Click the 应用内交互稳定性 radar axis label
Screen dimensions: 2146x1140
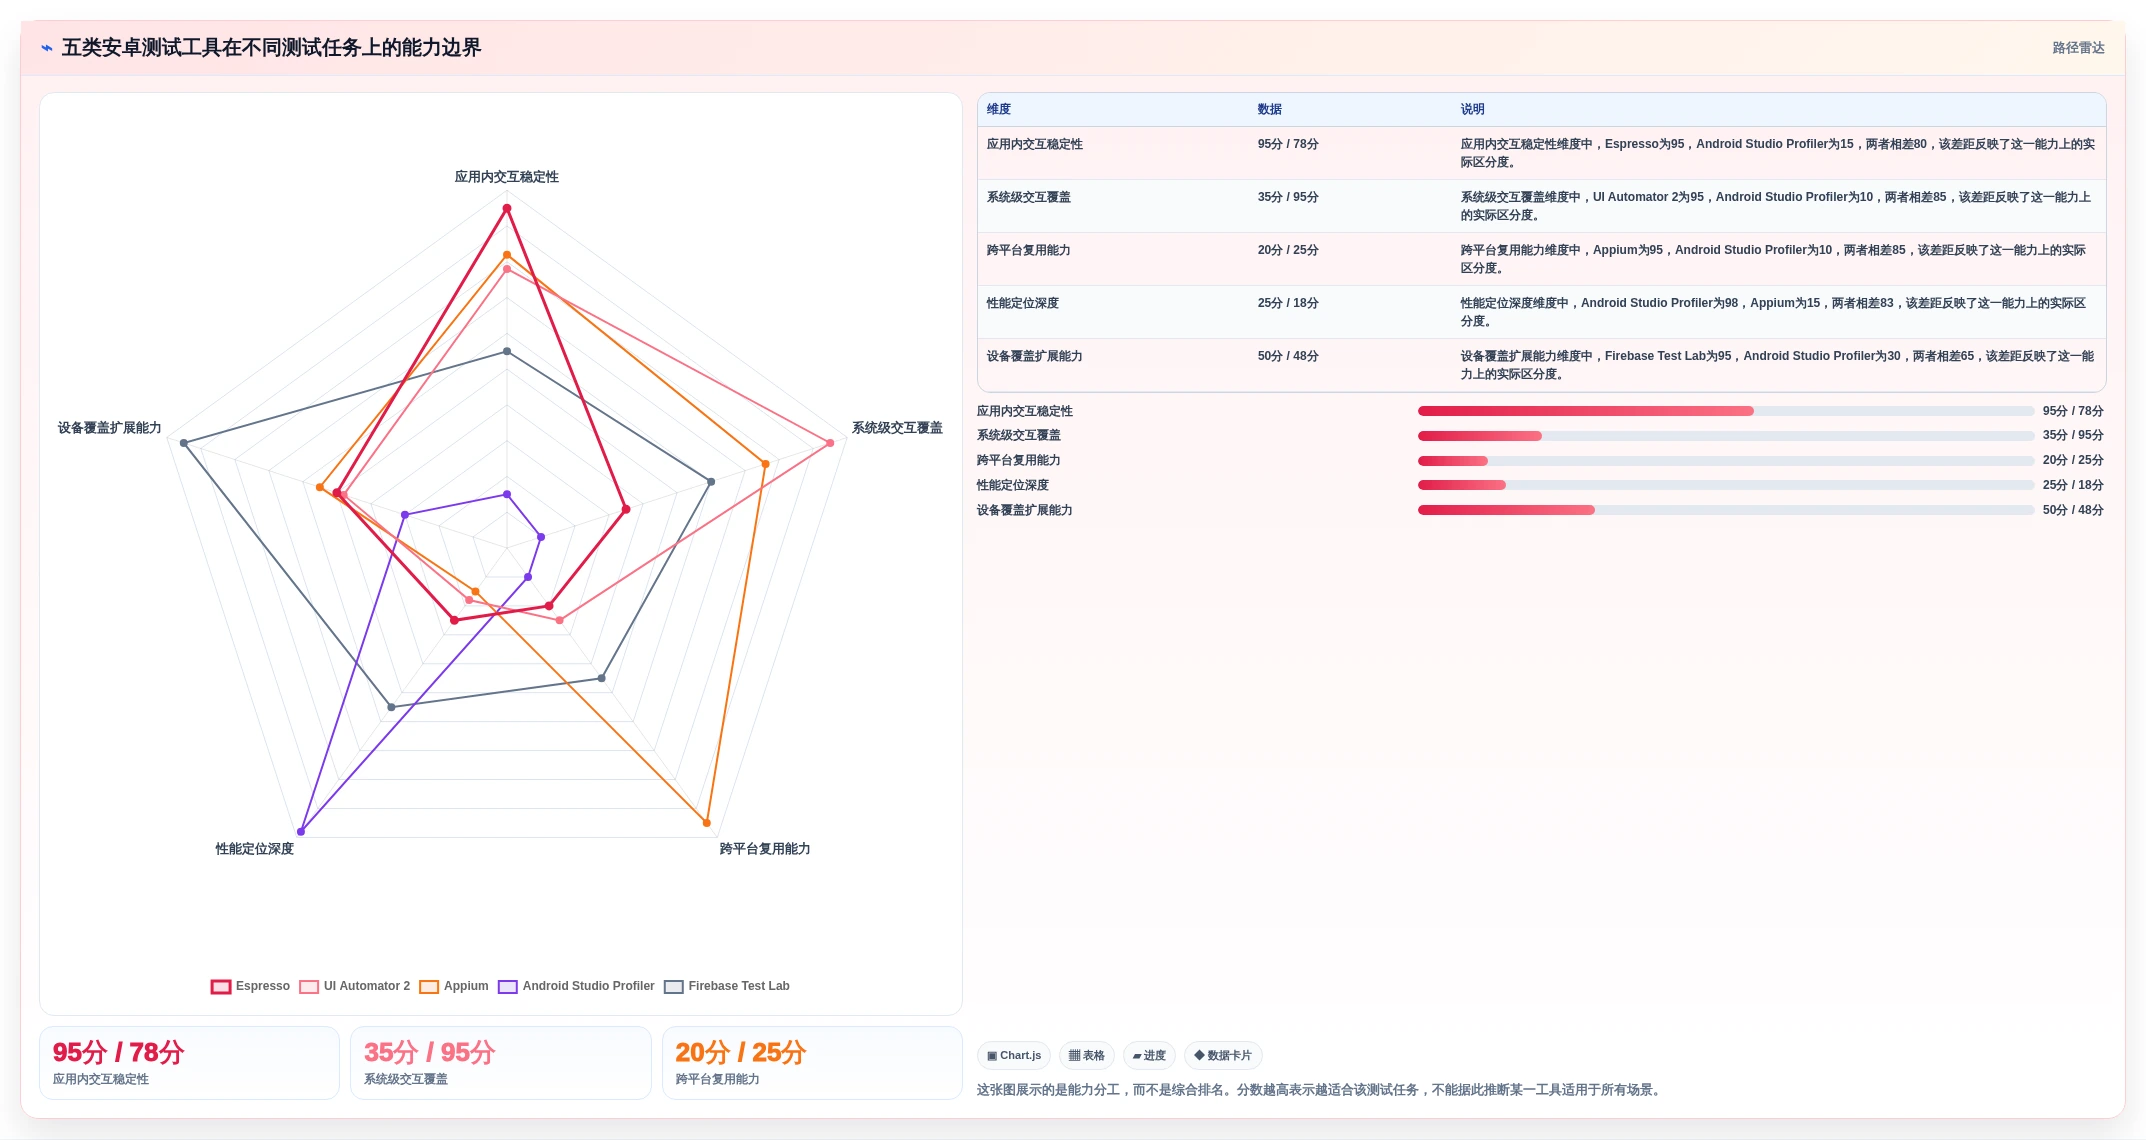(507, 177)
